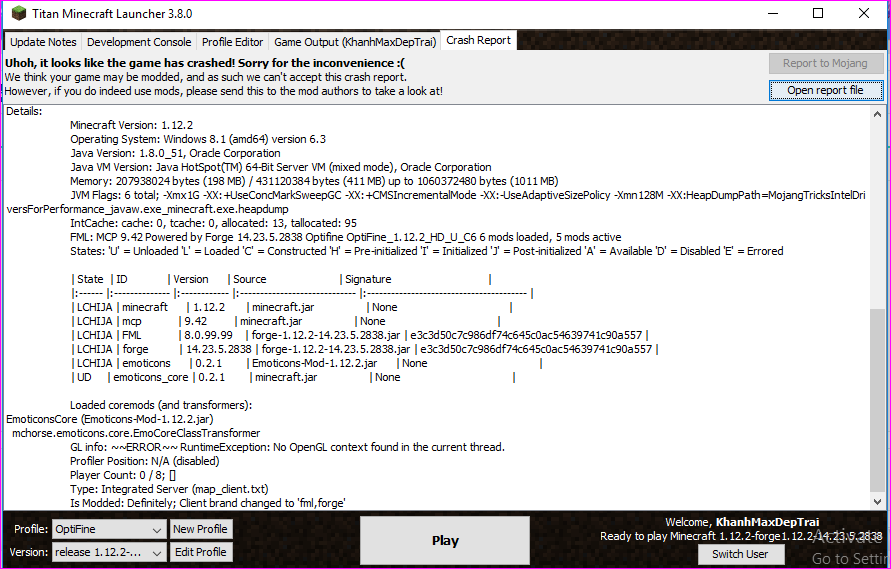The image size is (891, 569).
Task: Open the Development Console tab
Action: click(139, 42)
